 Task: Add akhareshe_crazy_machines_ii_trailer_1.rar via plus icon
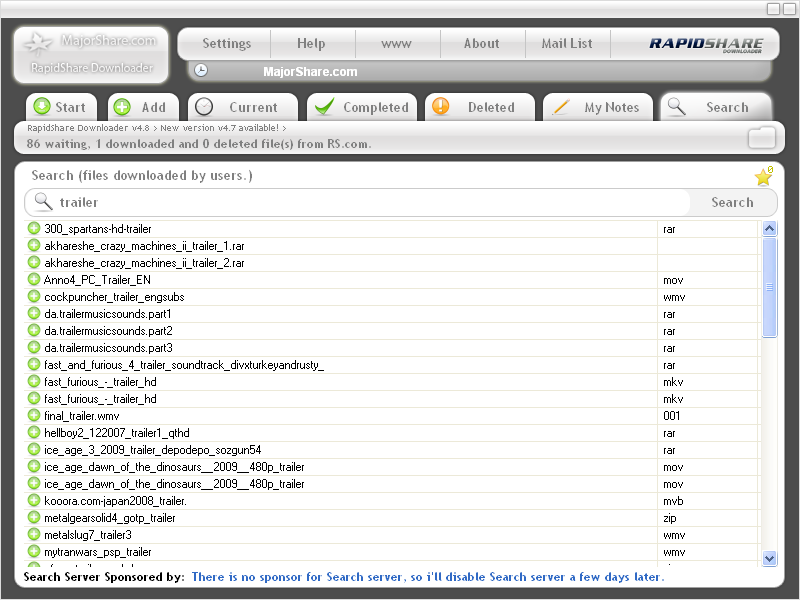click(34, 245)
